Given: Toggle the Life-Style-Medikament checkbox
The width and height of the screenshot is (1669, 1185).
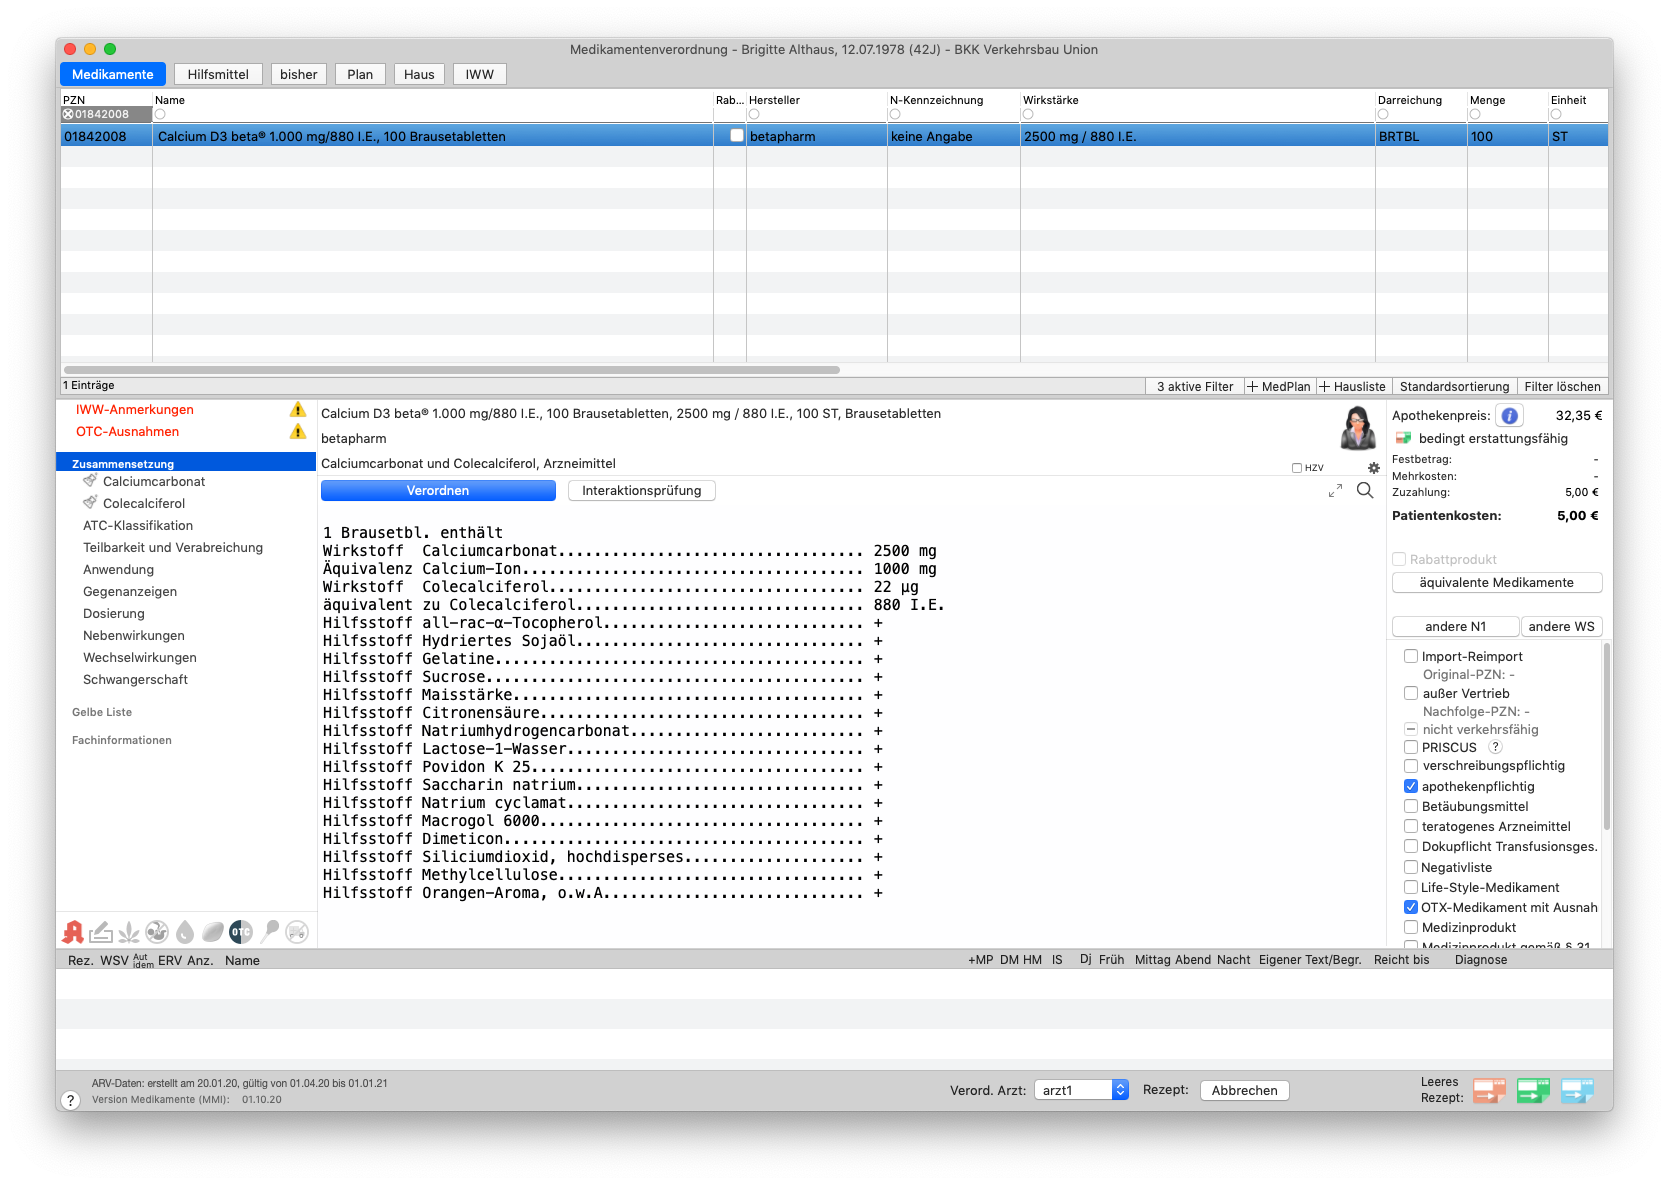Looking at the screenshot, I should pyautogui.click(x=1411, y=887).
